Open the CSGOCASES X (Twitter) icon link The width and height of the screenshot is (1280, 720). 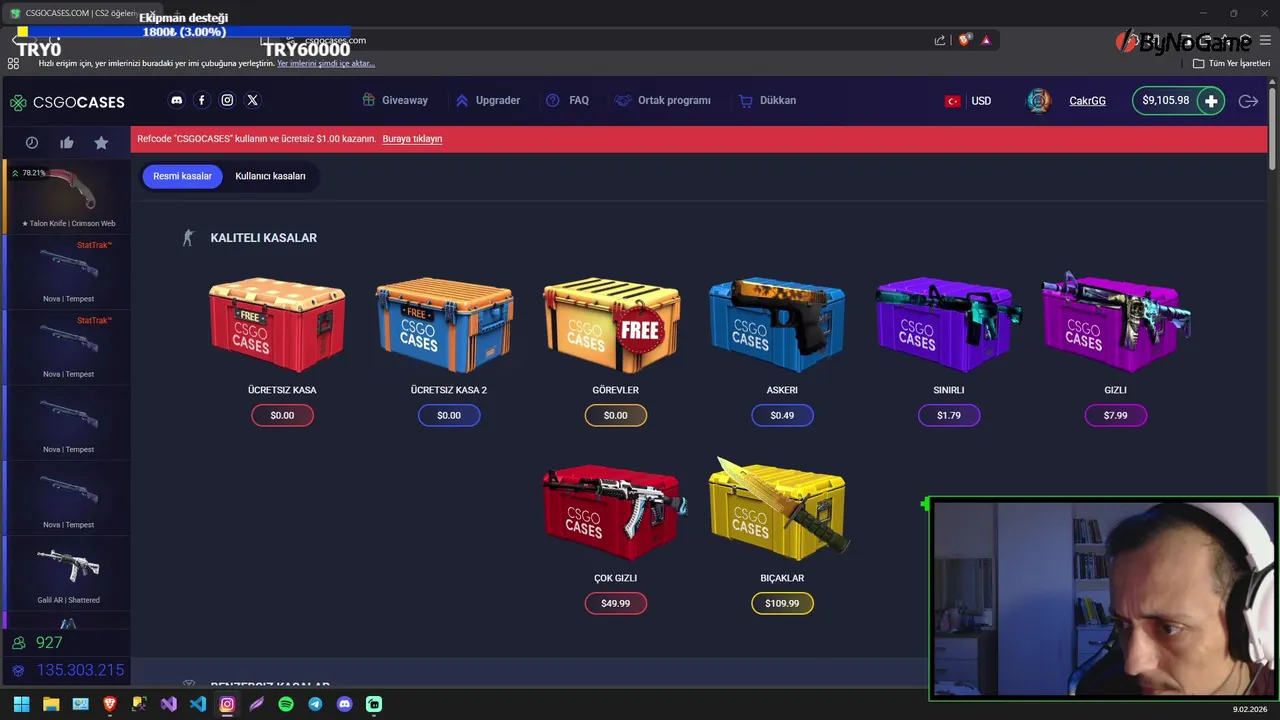pyautogui.click(x=253, y=100)
